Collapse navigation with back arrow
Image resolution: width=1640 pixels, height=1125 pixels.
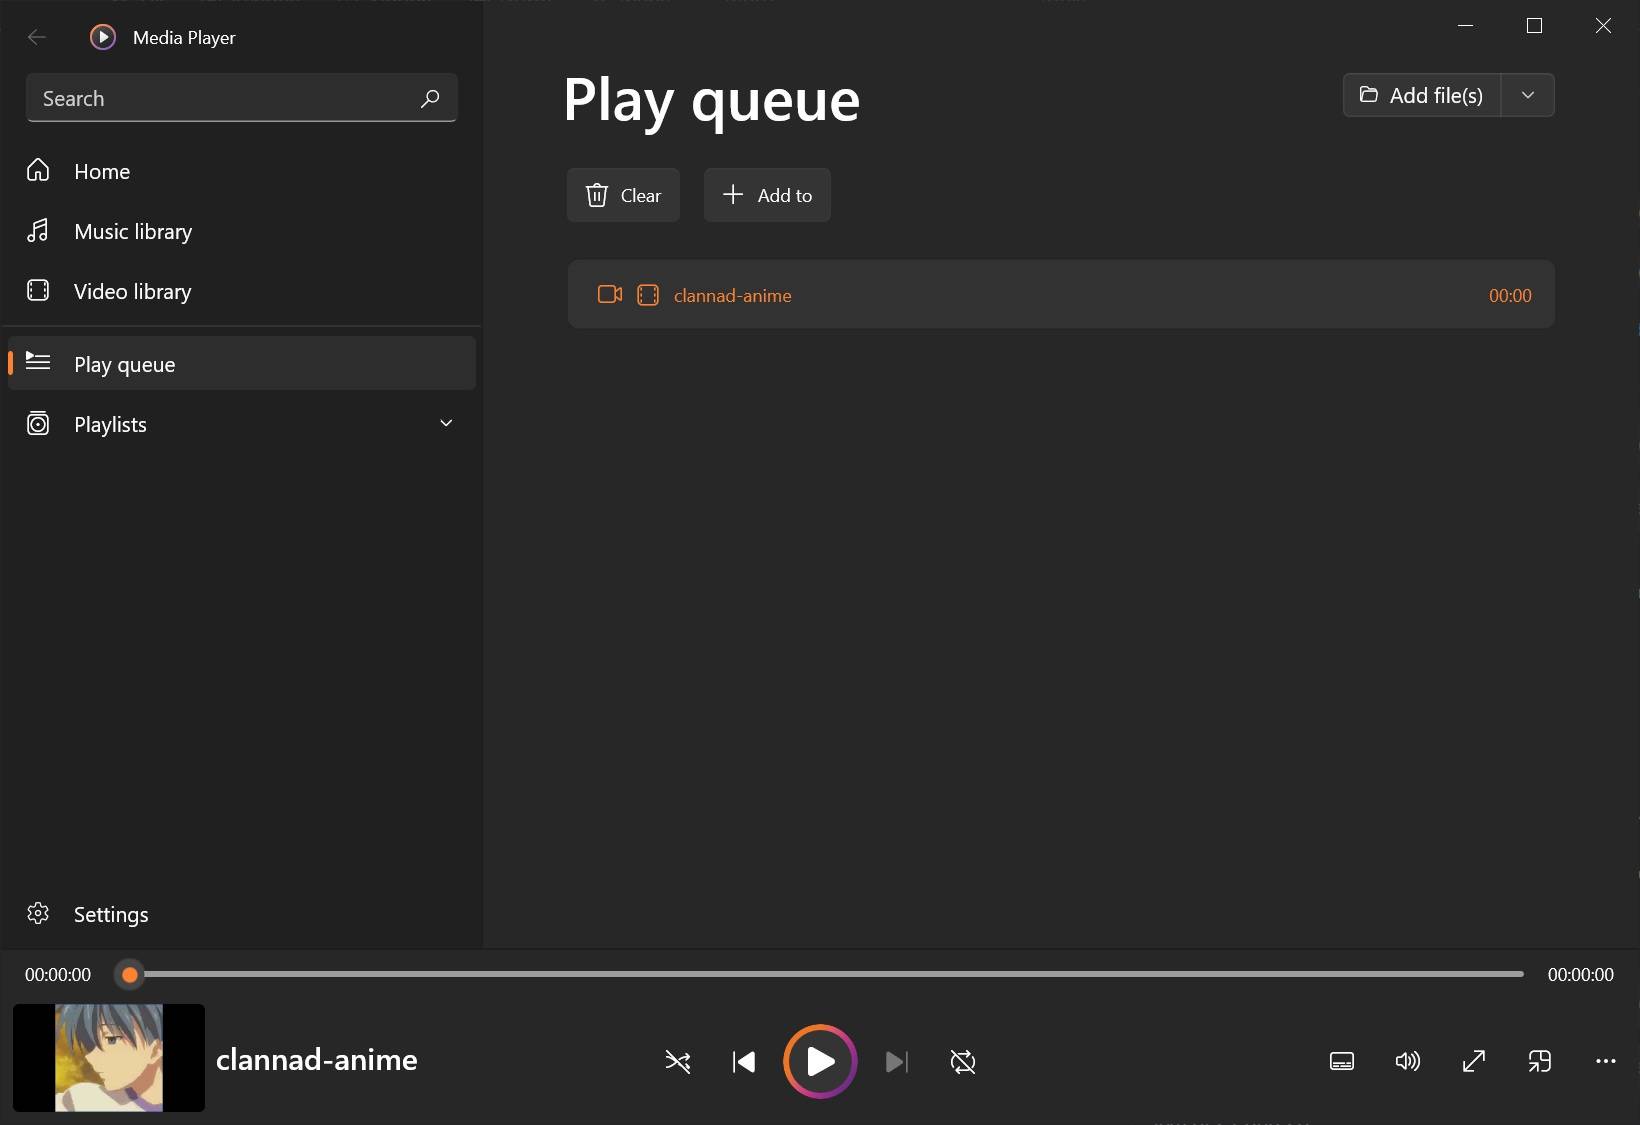(x=37, y=37)
